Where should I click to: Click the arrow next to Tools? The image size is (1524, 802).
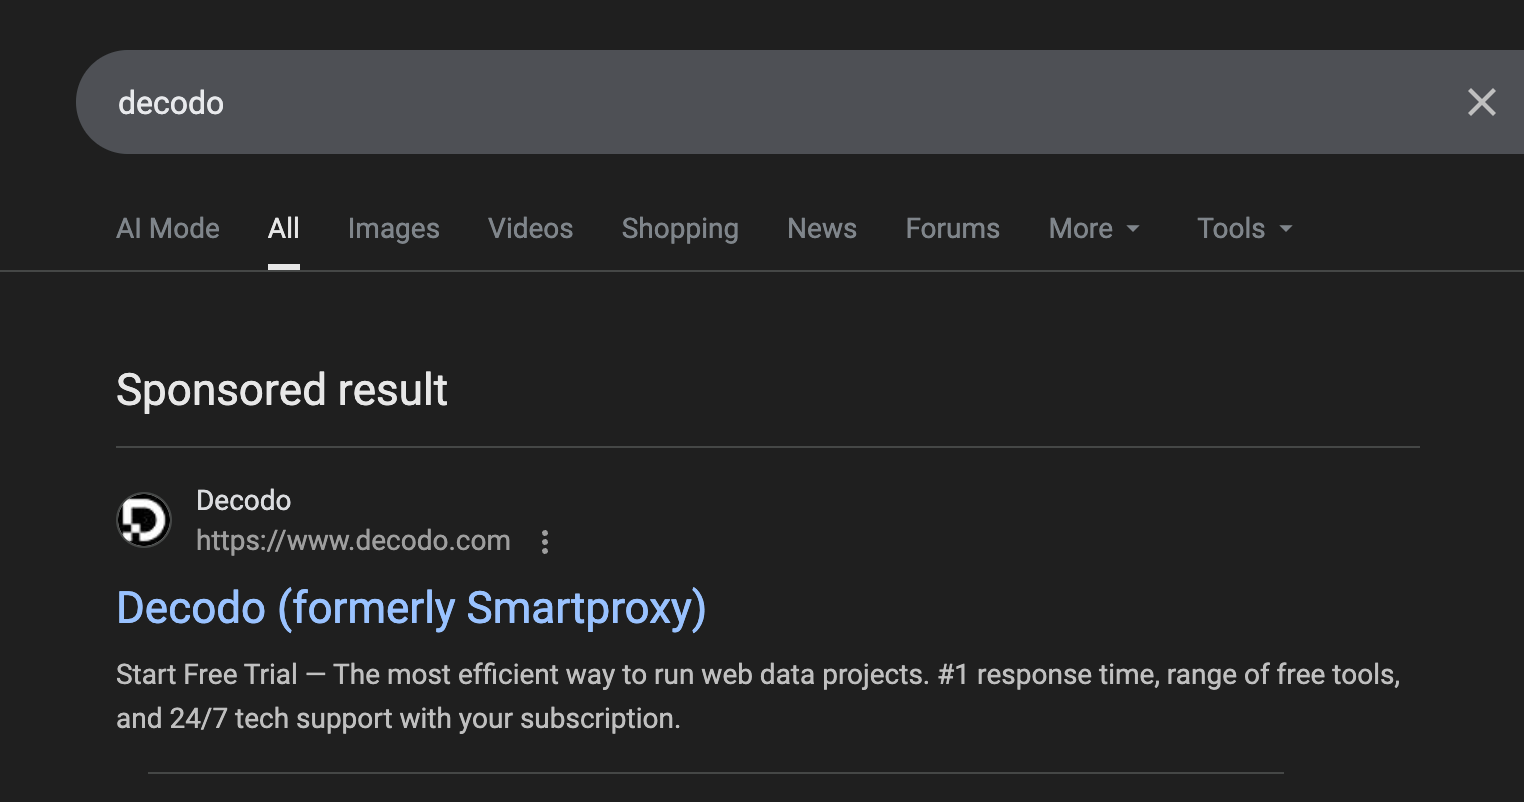pyautogui.click(x=1286, y=229)
